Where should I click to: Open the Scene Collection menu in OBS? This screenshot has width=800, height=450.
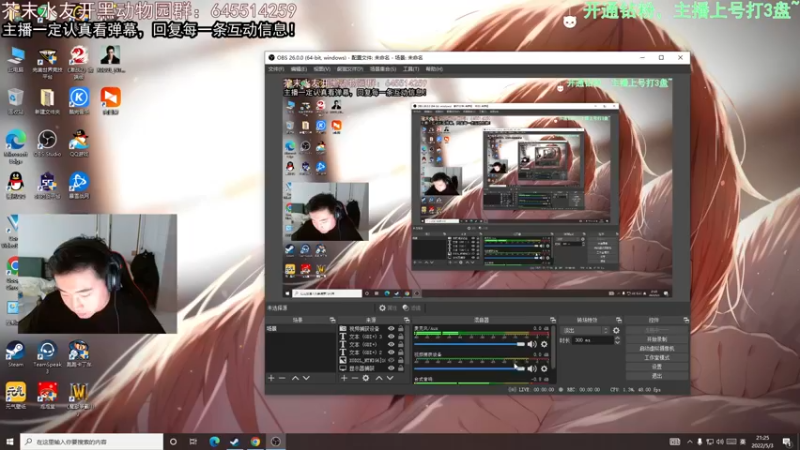click(x=383, y=69)
